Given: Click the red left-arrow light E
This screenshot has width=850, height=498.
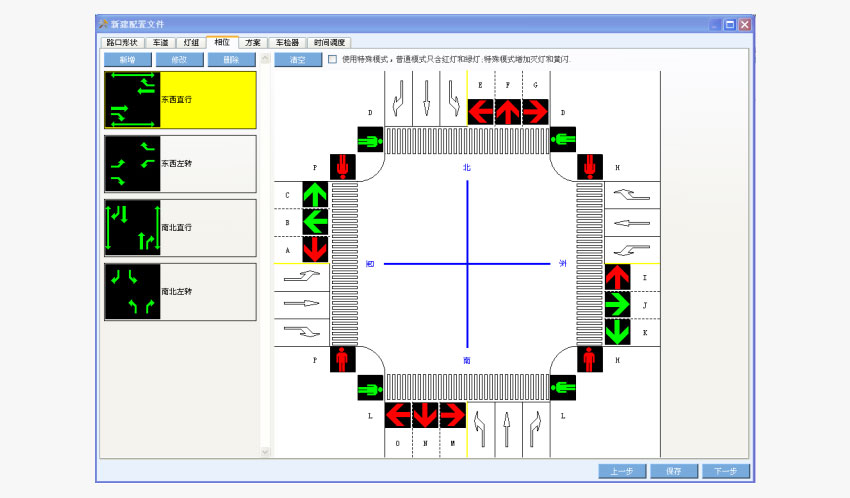Looking at the screenshot, I should click(481, 111).
